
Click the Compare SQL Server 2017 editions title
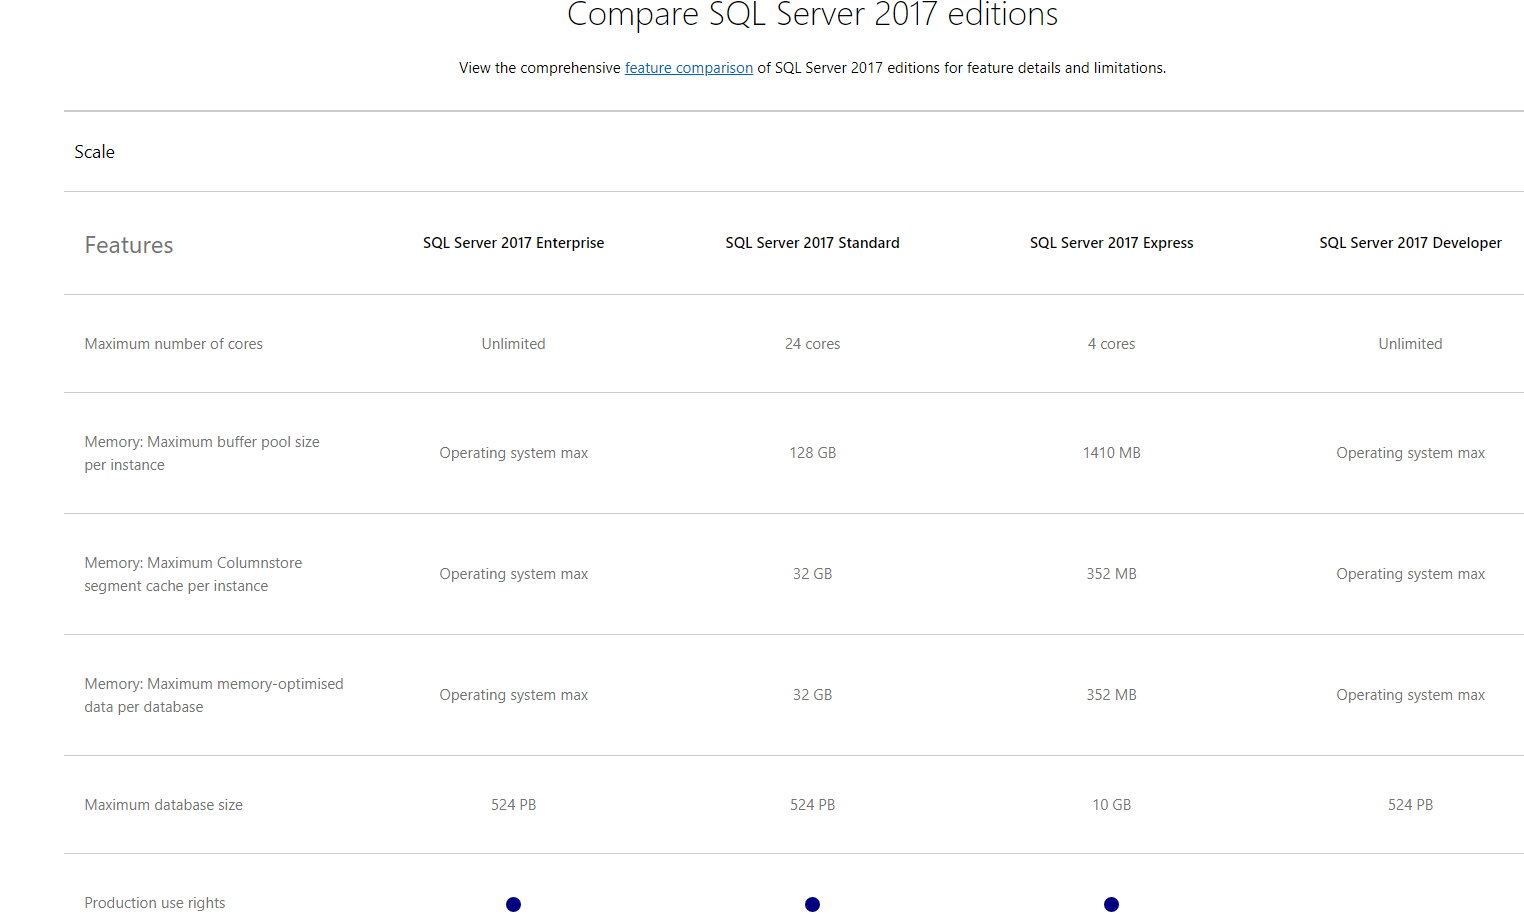812,15
